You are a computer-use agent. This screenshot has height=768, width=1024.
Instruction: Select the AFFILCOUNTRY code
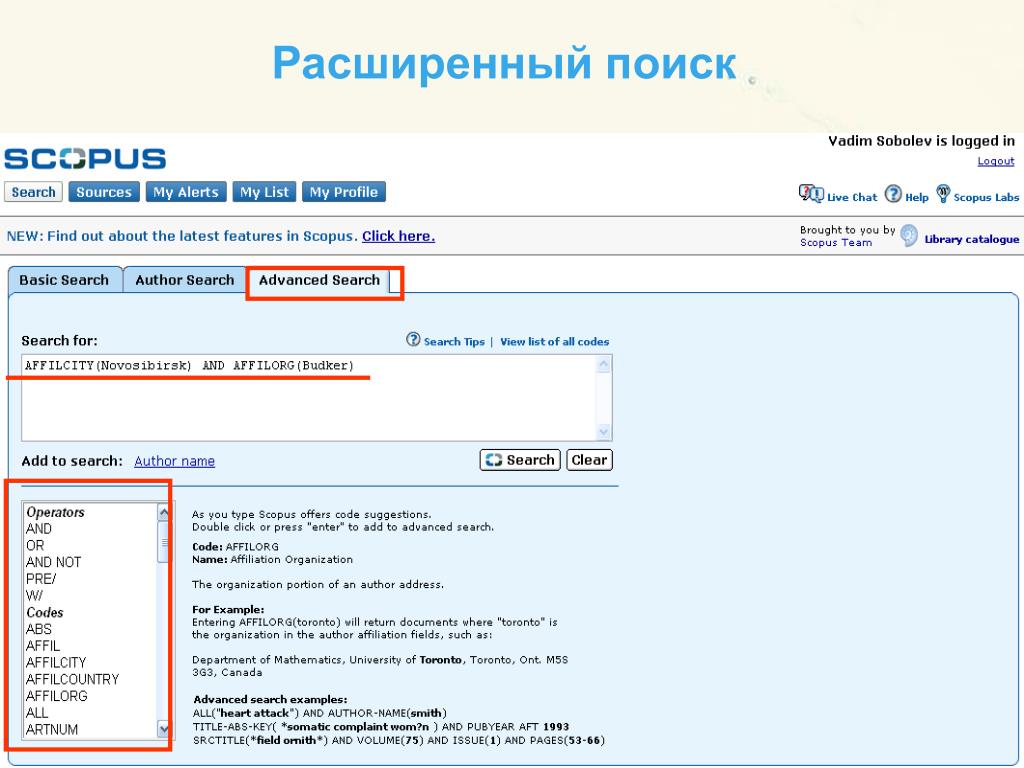tap(72, 679)
